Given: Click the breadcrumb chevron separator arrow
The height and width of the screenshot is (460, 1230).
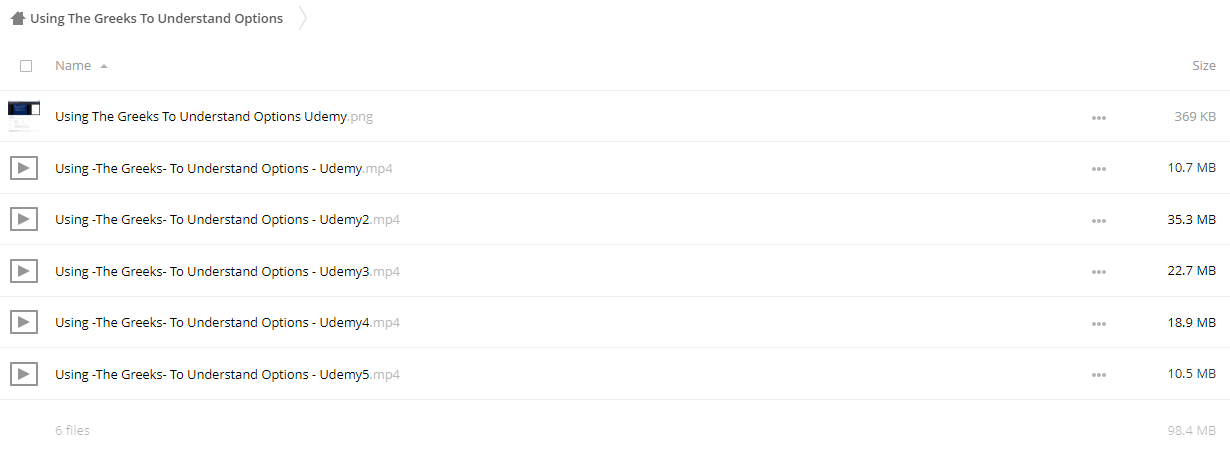Looking at the screenshot, I should [303, 18].
